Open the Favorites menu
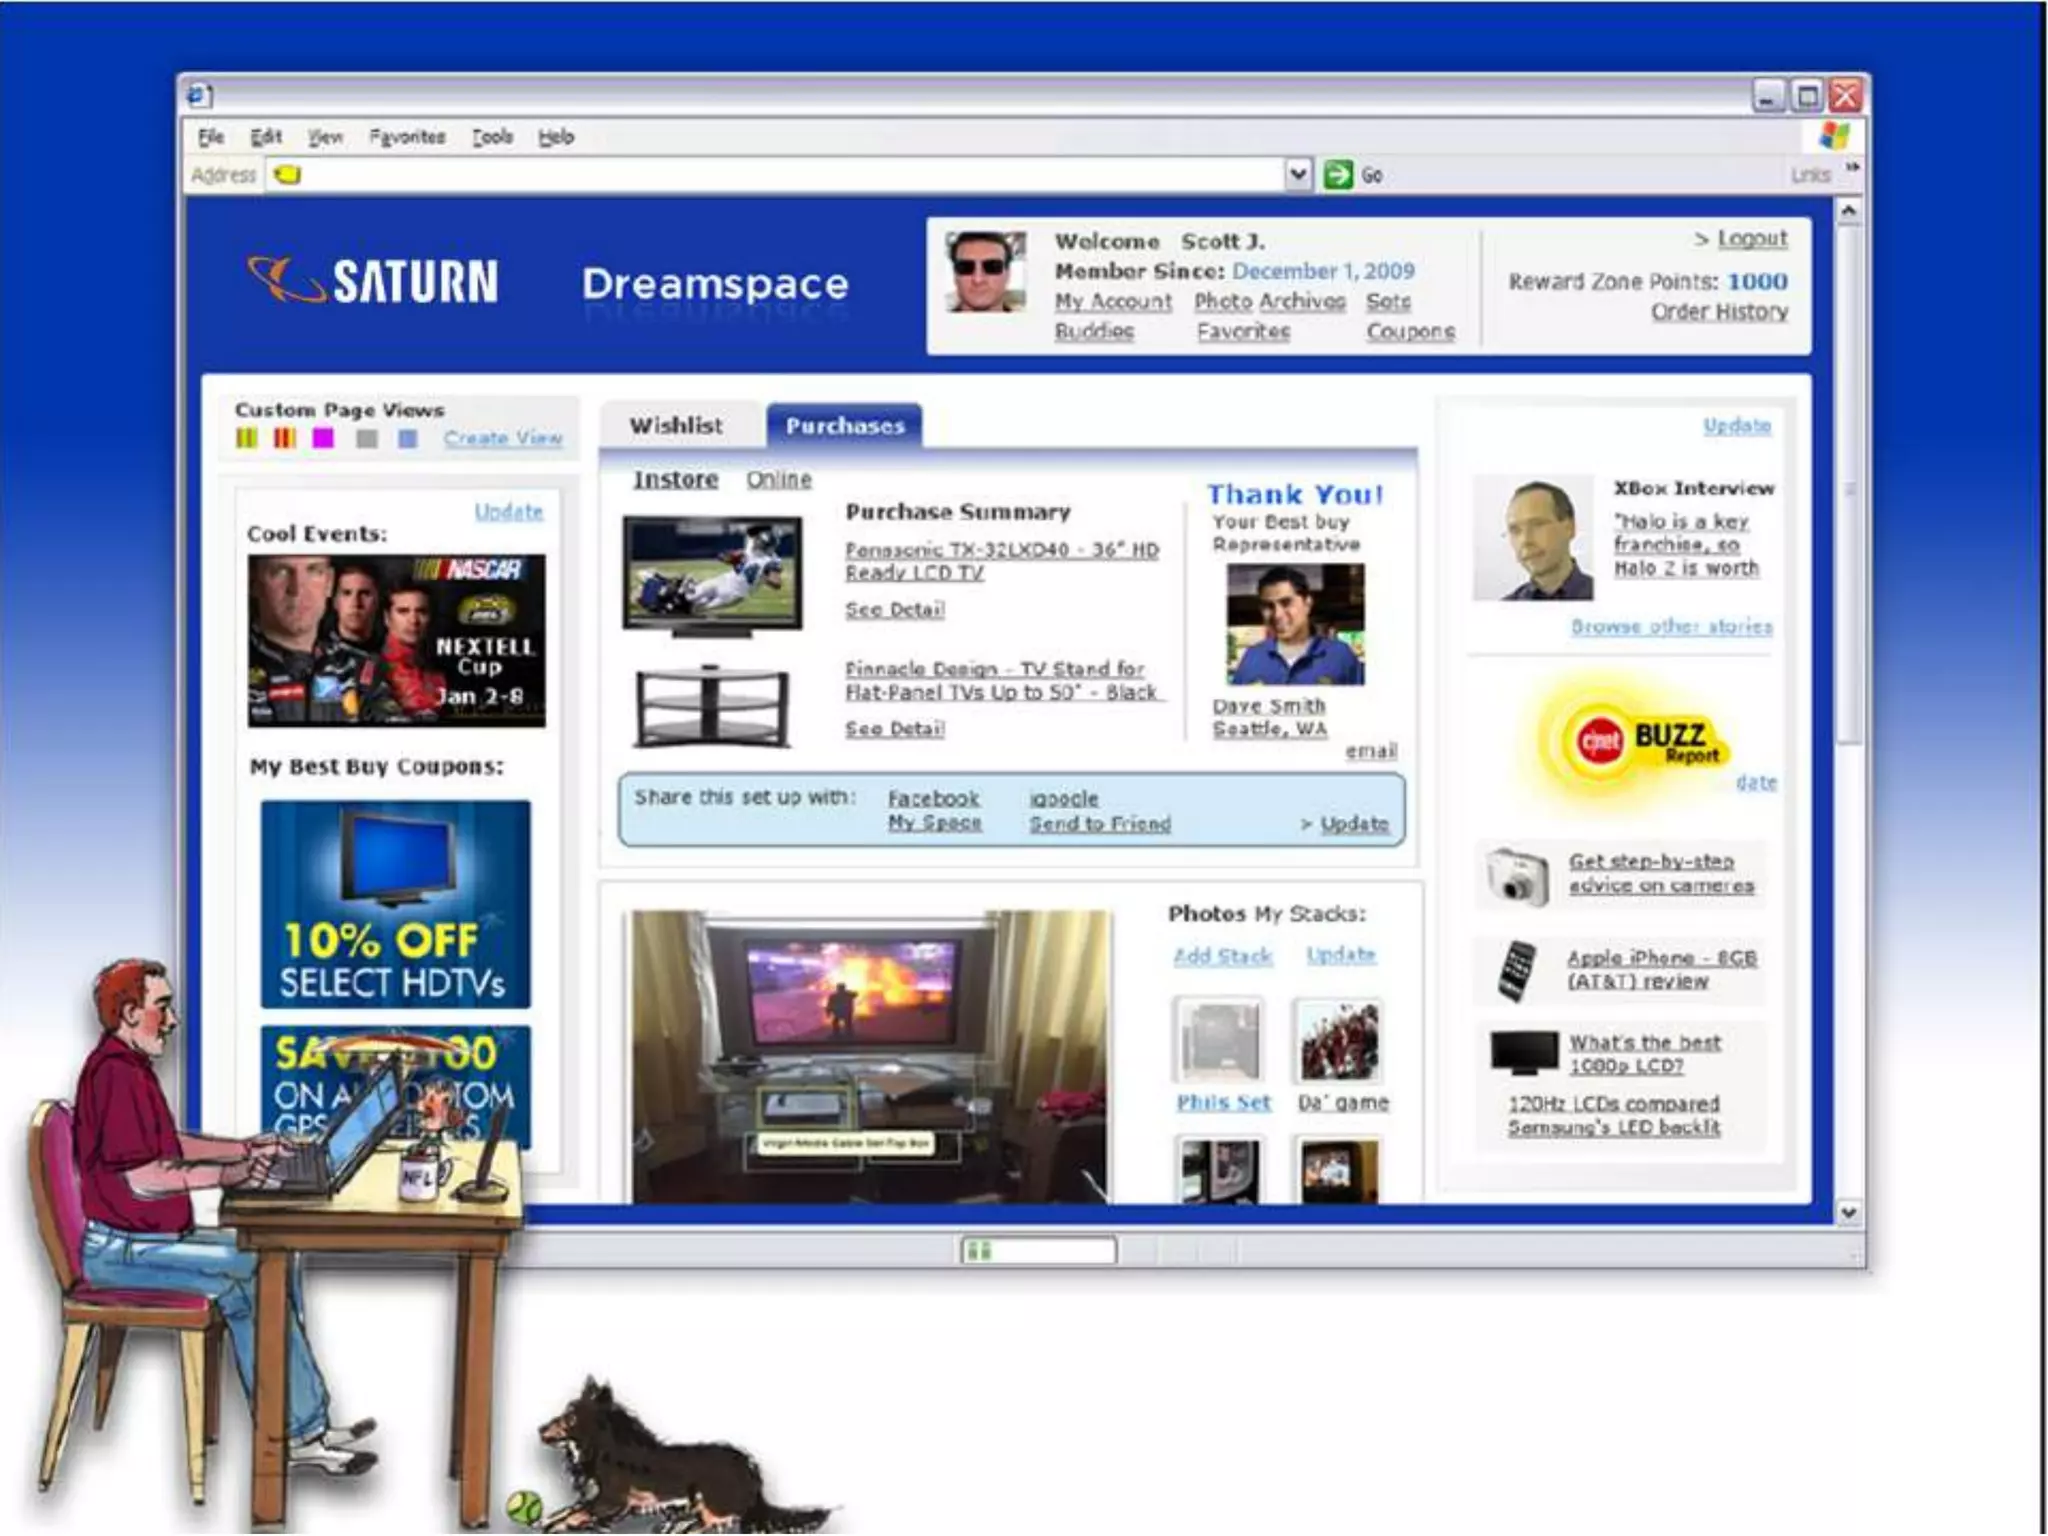Image resolution: width=2048 pixels, height=1536 pixels. pos(406,137)
